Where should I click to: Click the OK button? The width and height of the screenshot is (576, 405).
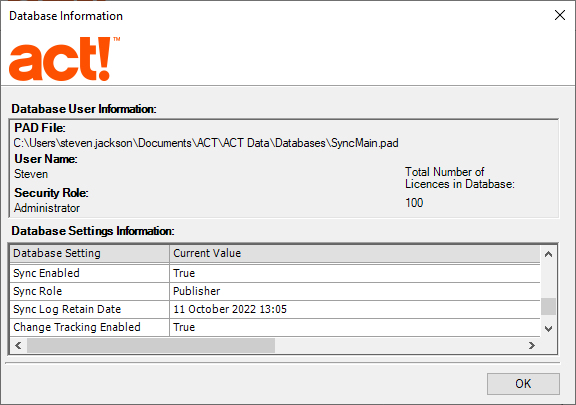coord(523,384)
